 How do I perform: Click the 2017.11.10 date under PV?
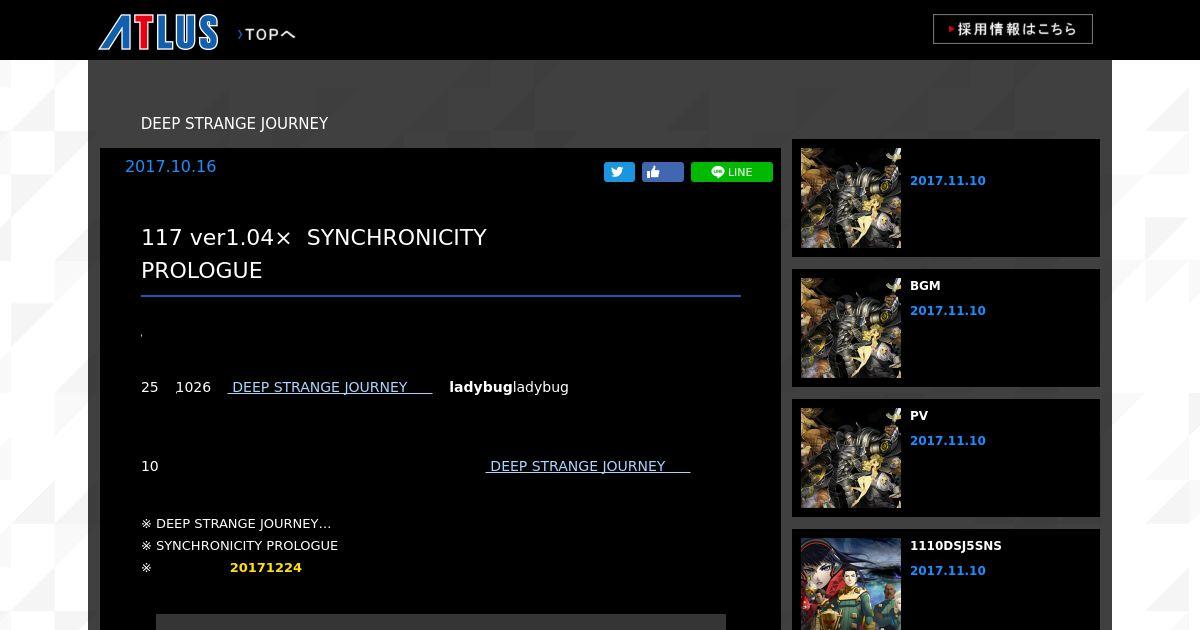click(x=948, y=441)
